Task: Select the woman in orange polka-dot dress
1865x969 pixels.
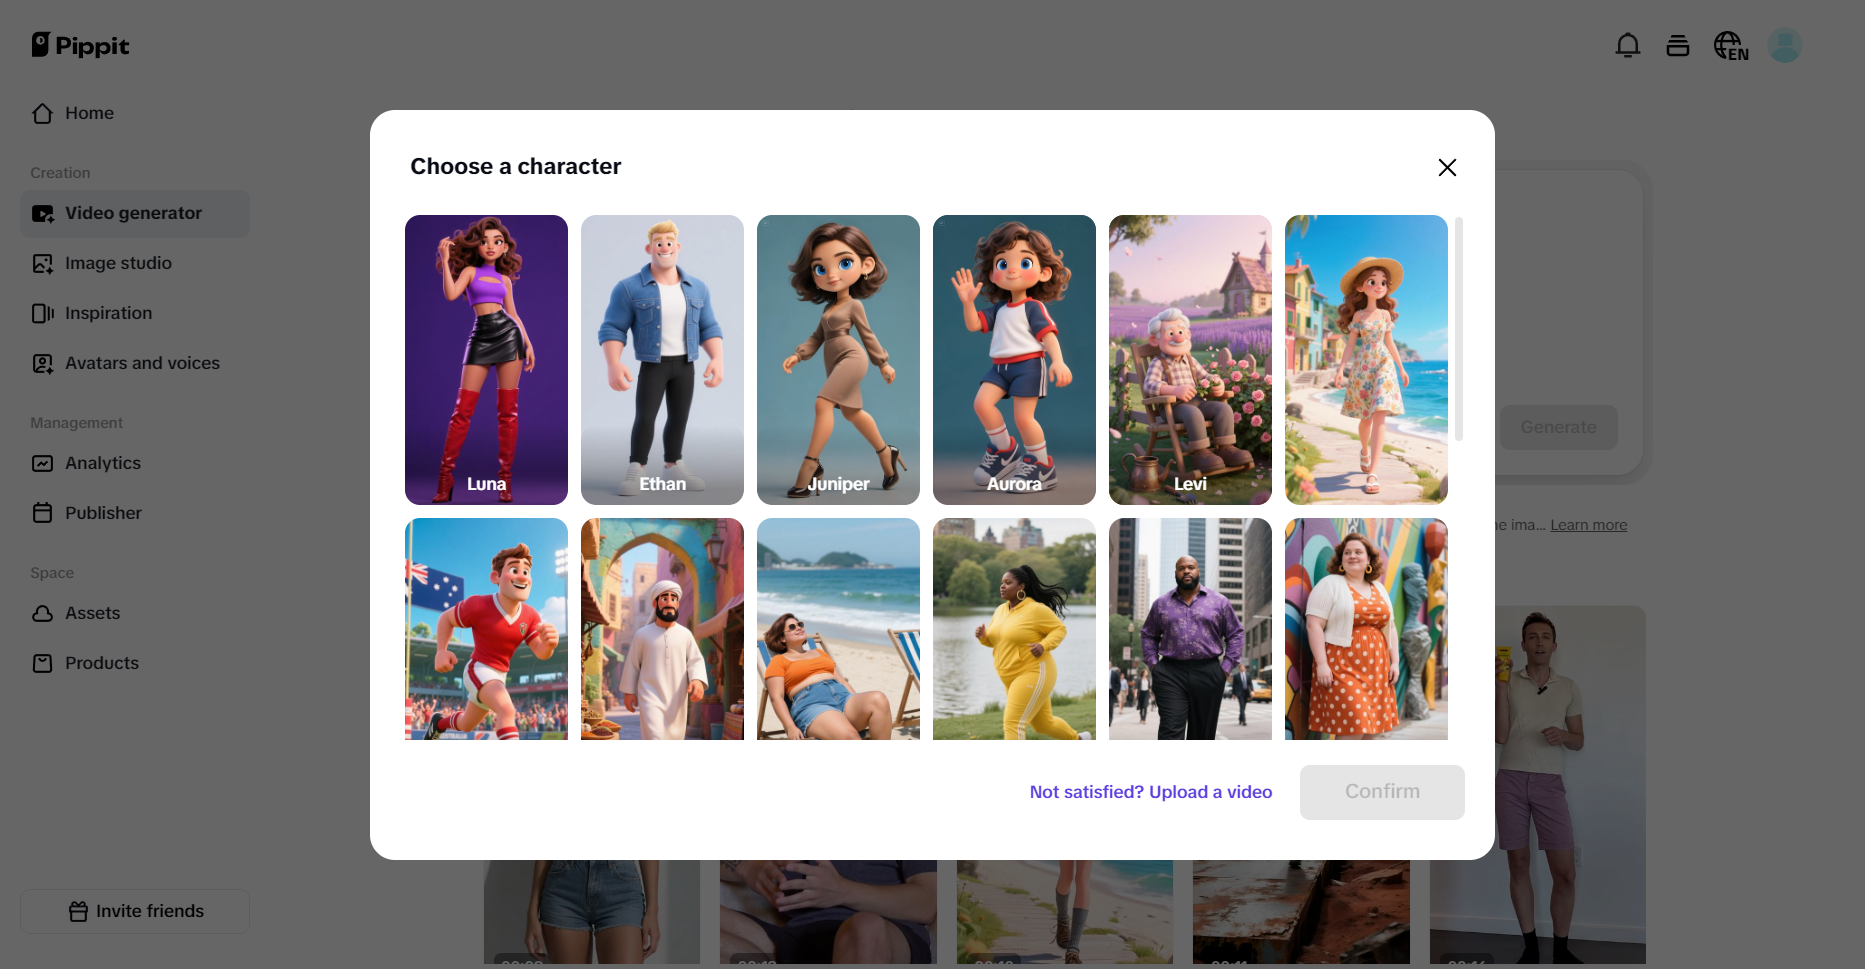Action: 1366,629
